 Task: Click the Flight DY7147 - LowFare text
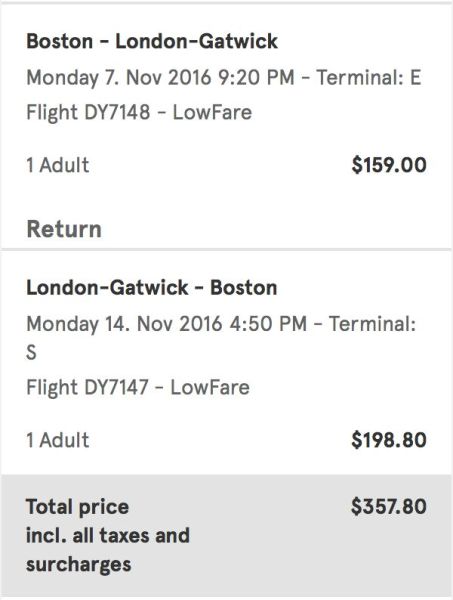point(138,387)
